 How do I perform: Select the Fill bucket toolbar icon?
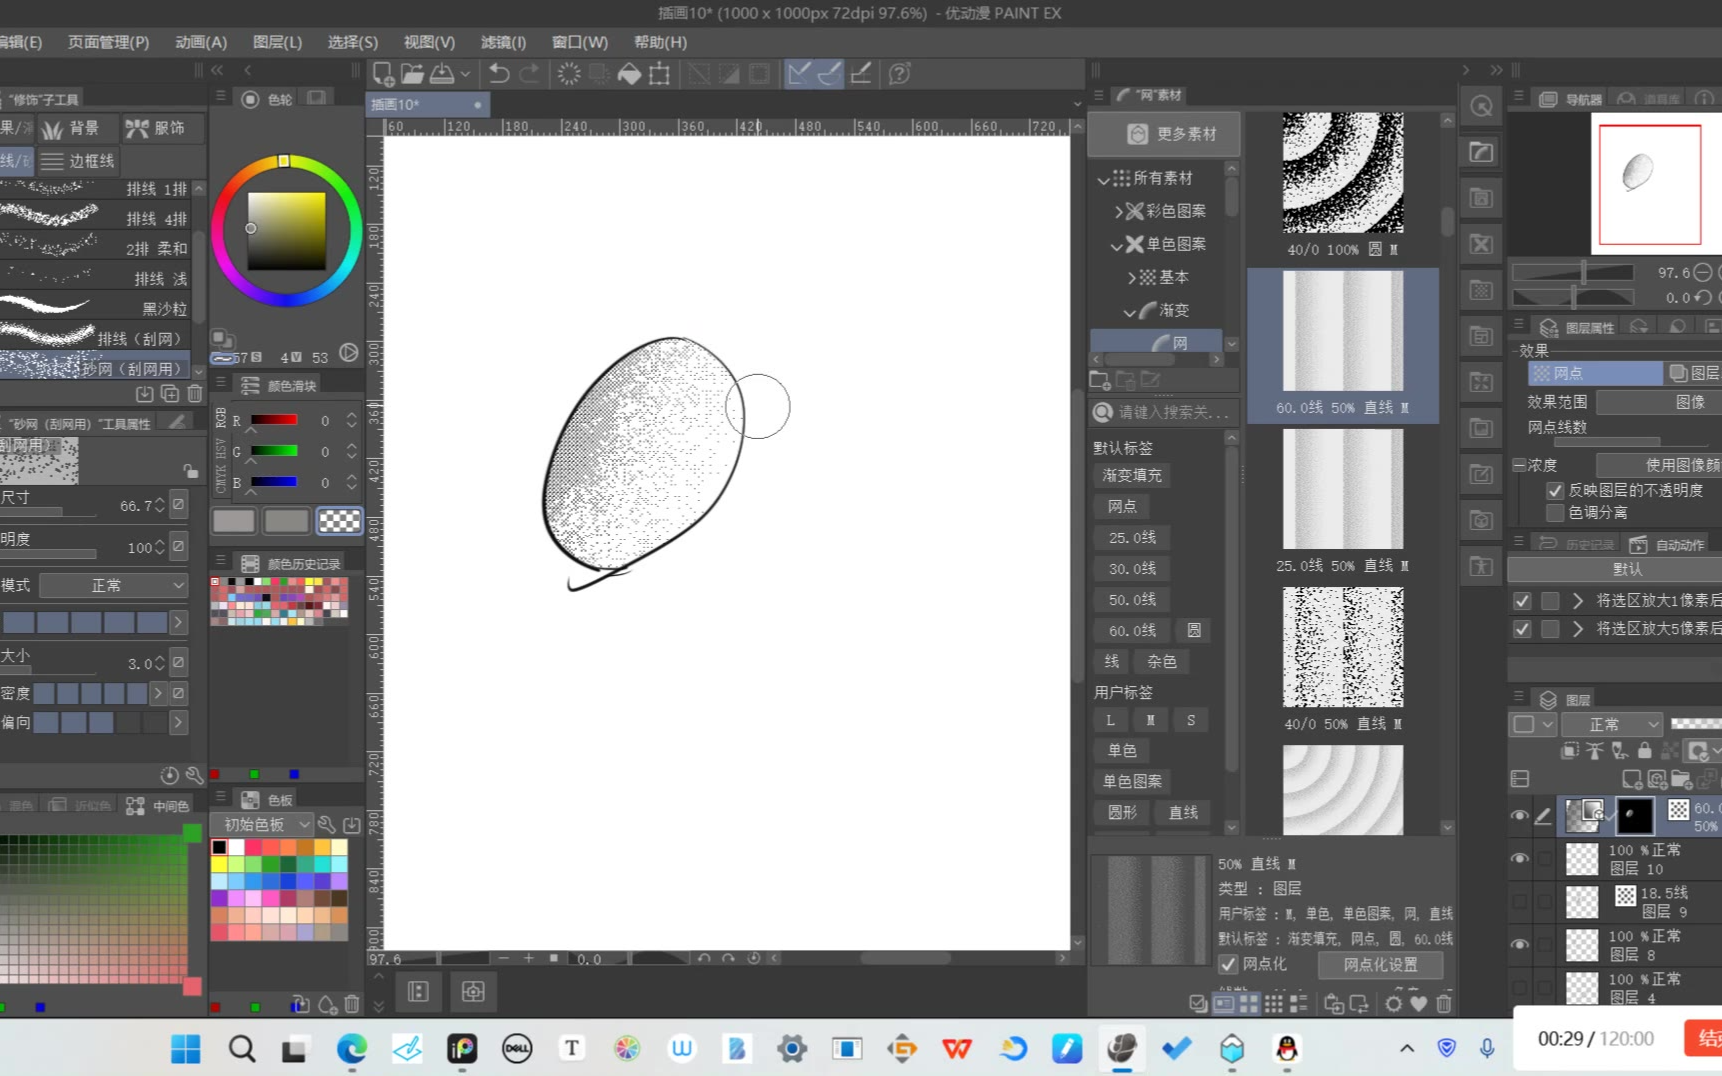pos(629,73)
